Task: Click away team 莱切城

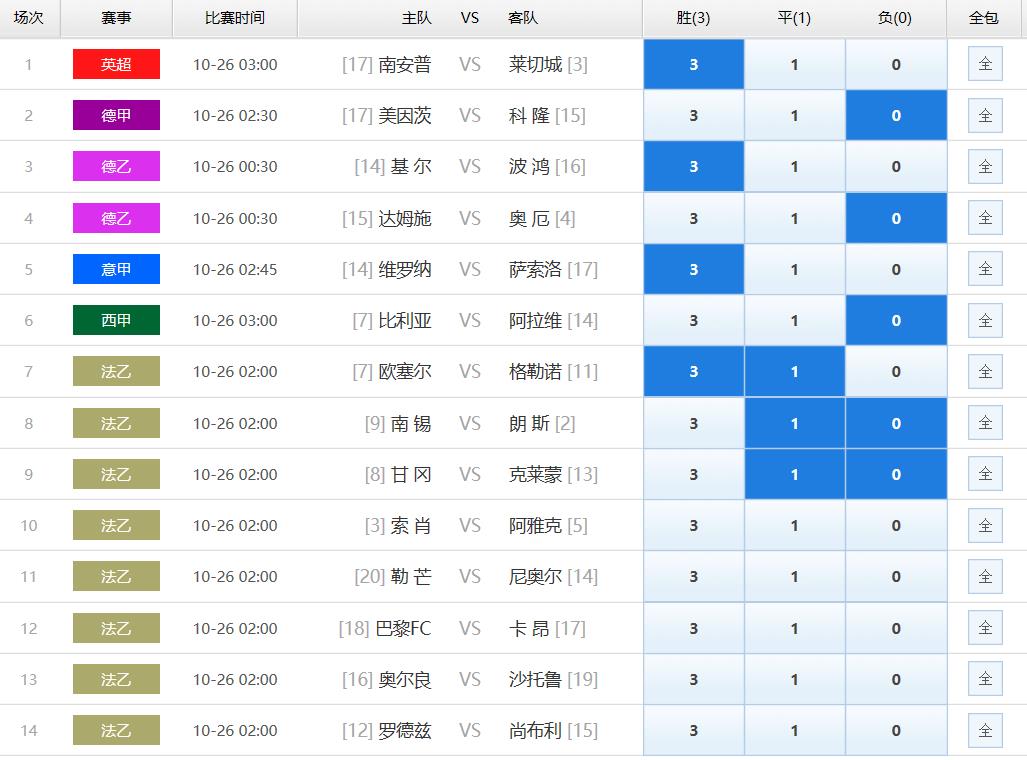Action: 535,64
